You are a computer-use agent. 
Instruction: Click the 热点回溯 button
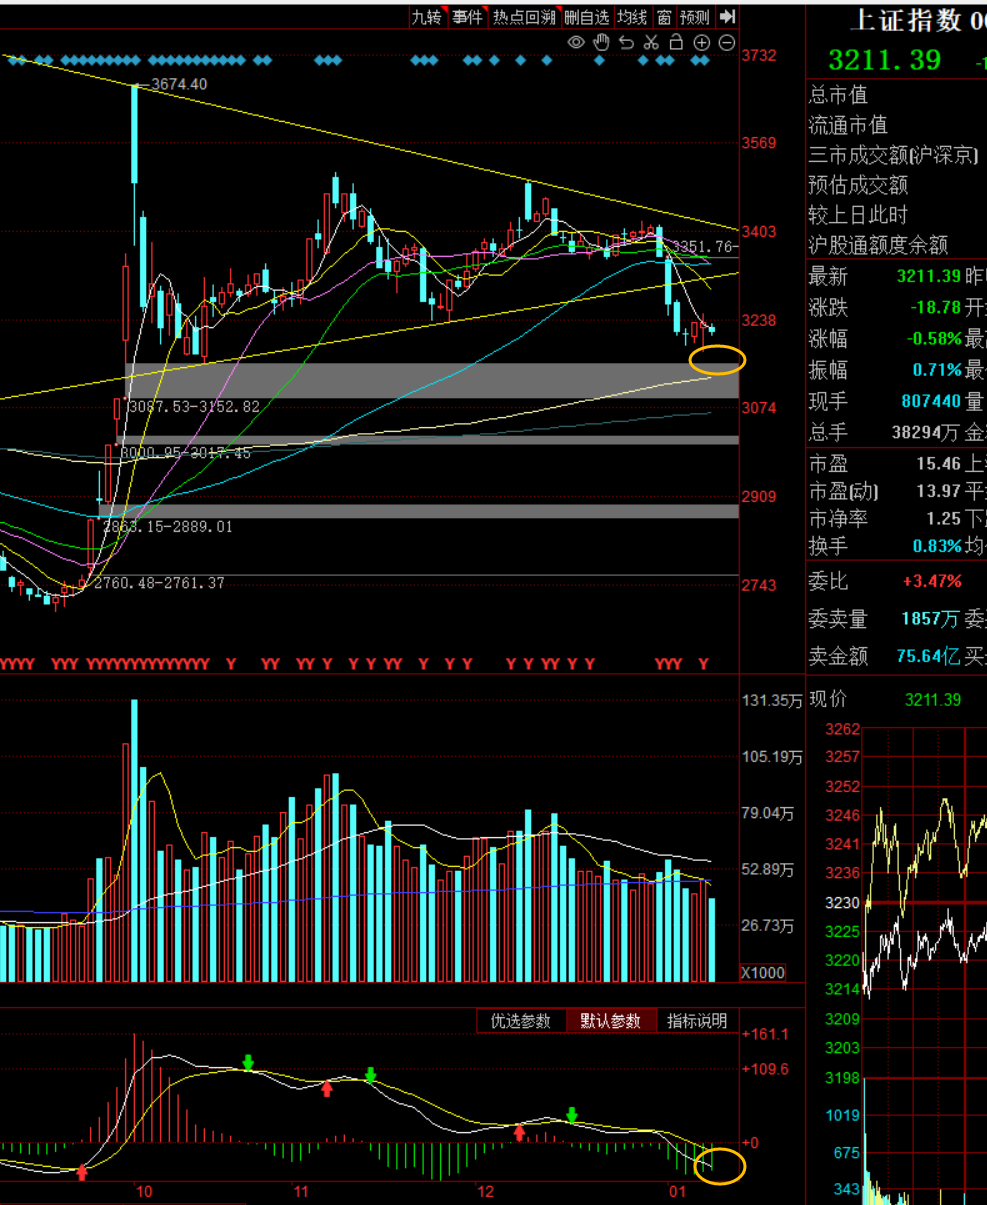point(523,17)
